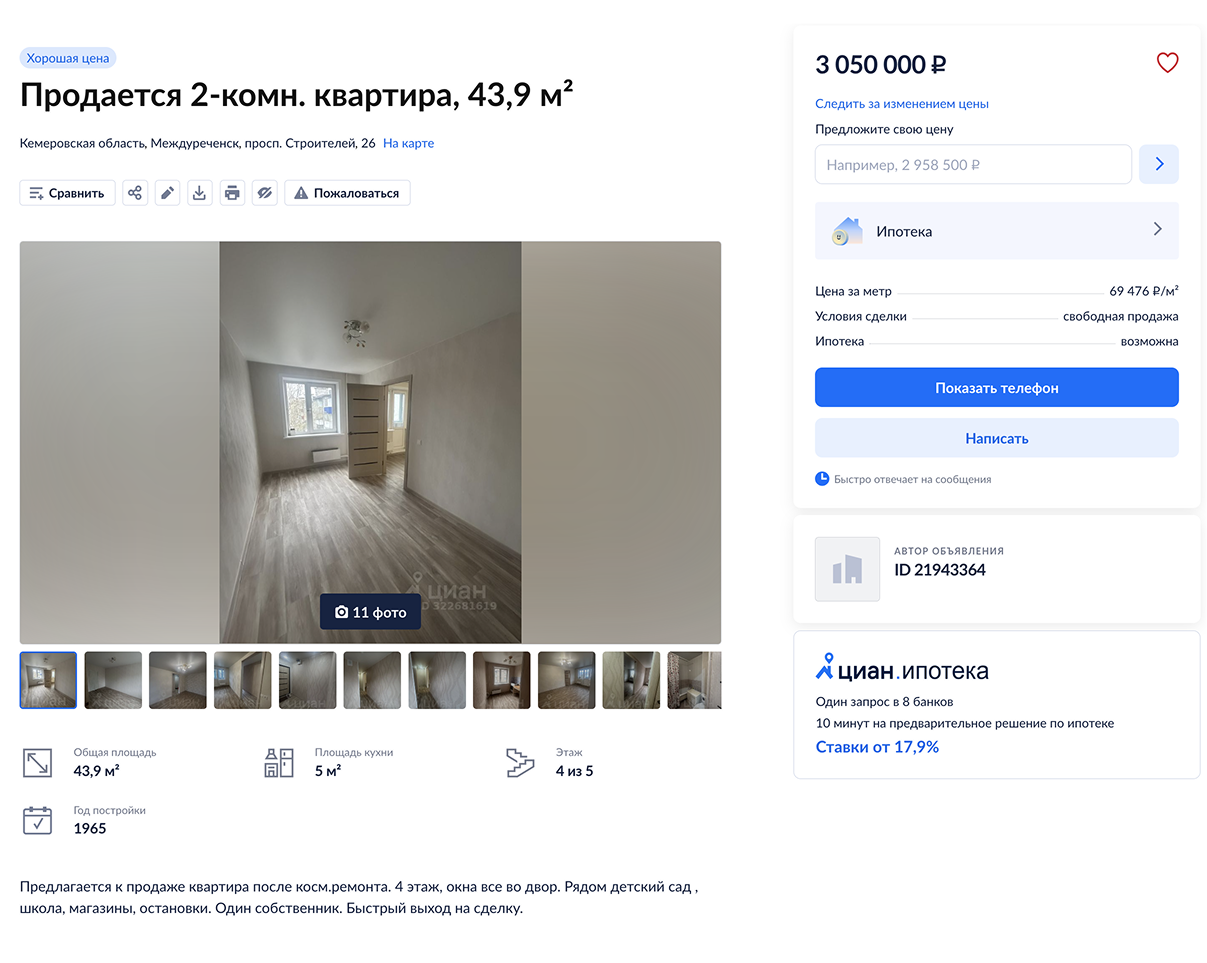Select the second photo thumbnail
This screenshot has height=963, width=1207.
pyautogui.click(x=113, y=680)
